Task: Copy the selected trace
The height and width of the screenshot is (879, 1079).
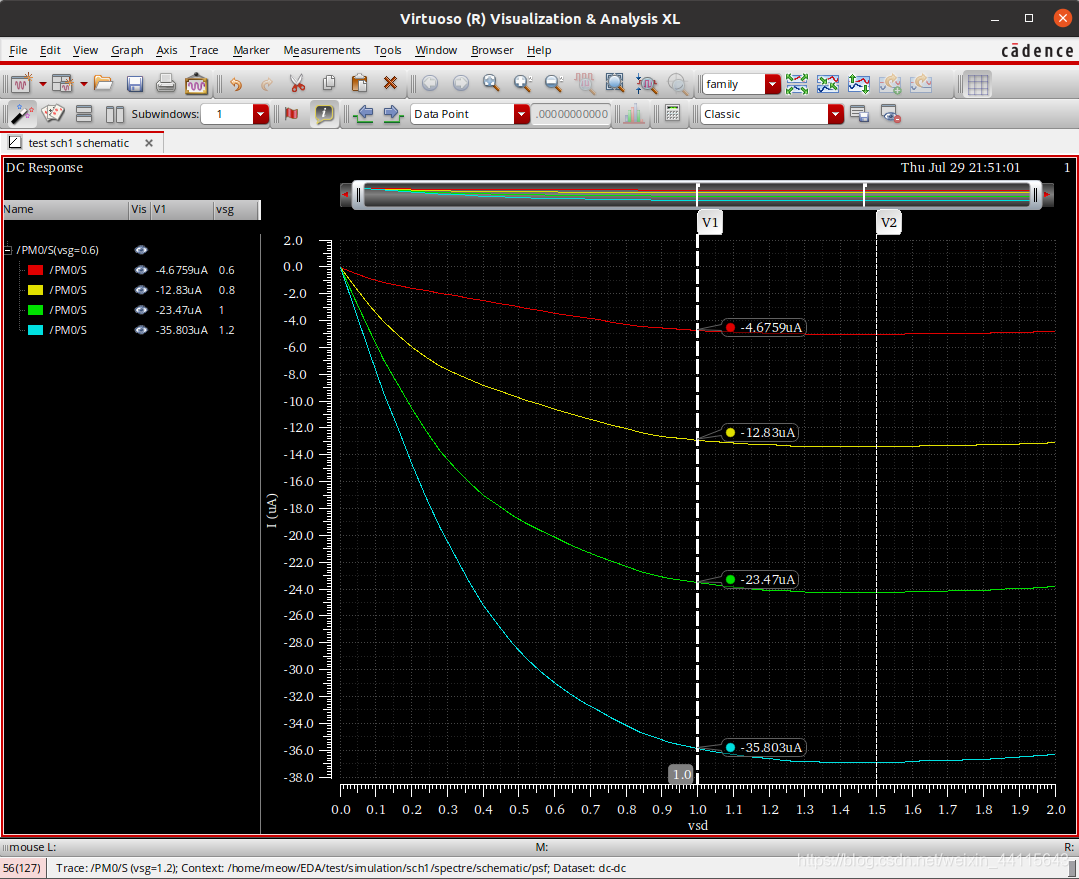Action: coord(329,84)
